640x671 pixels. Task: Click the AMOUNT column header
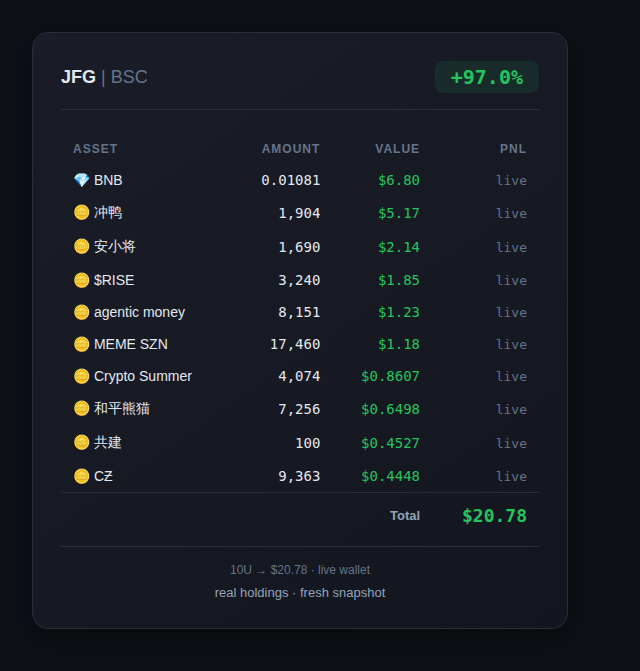(x=291, y=148)
